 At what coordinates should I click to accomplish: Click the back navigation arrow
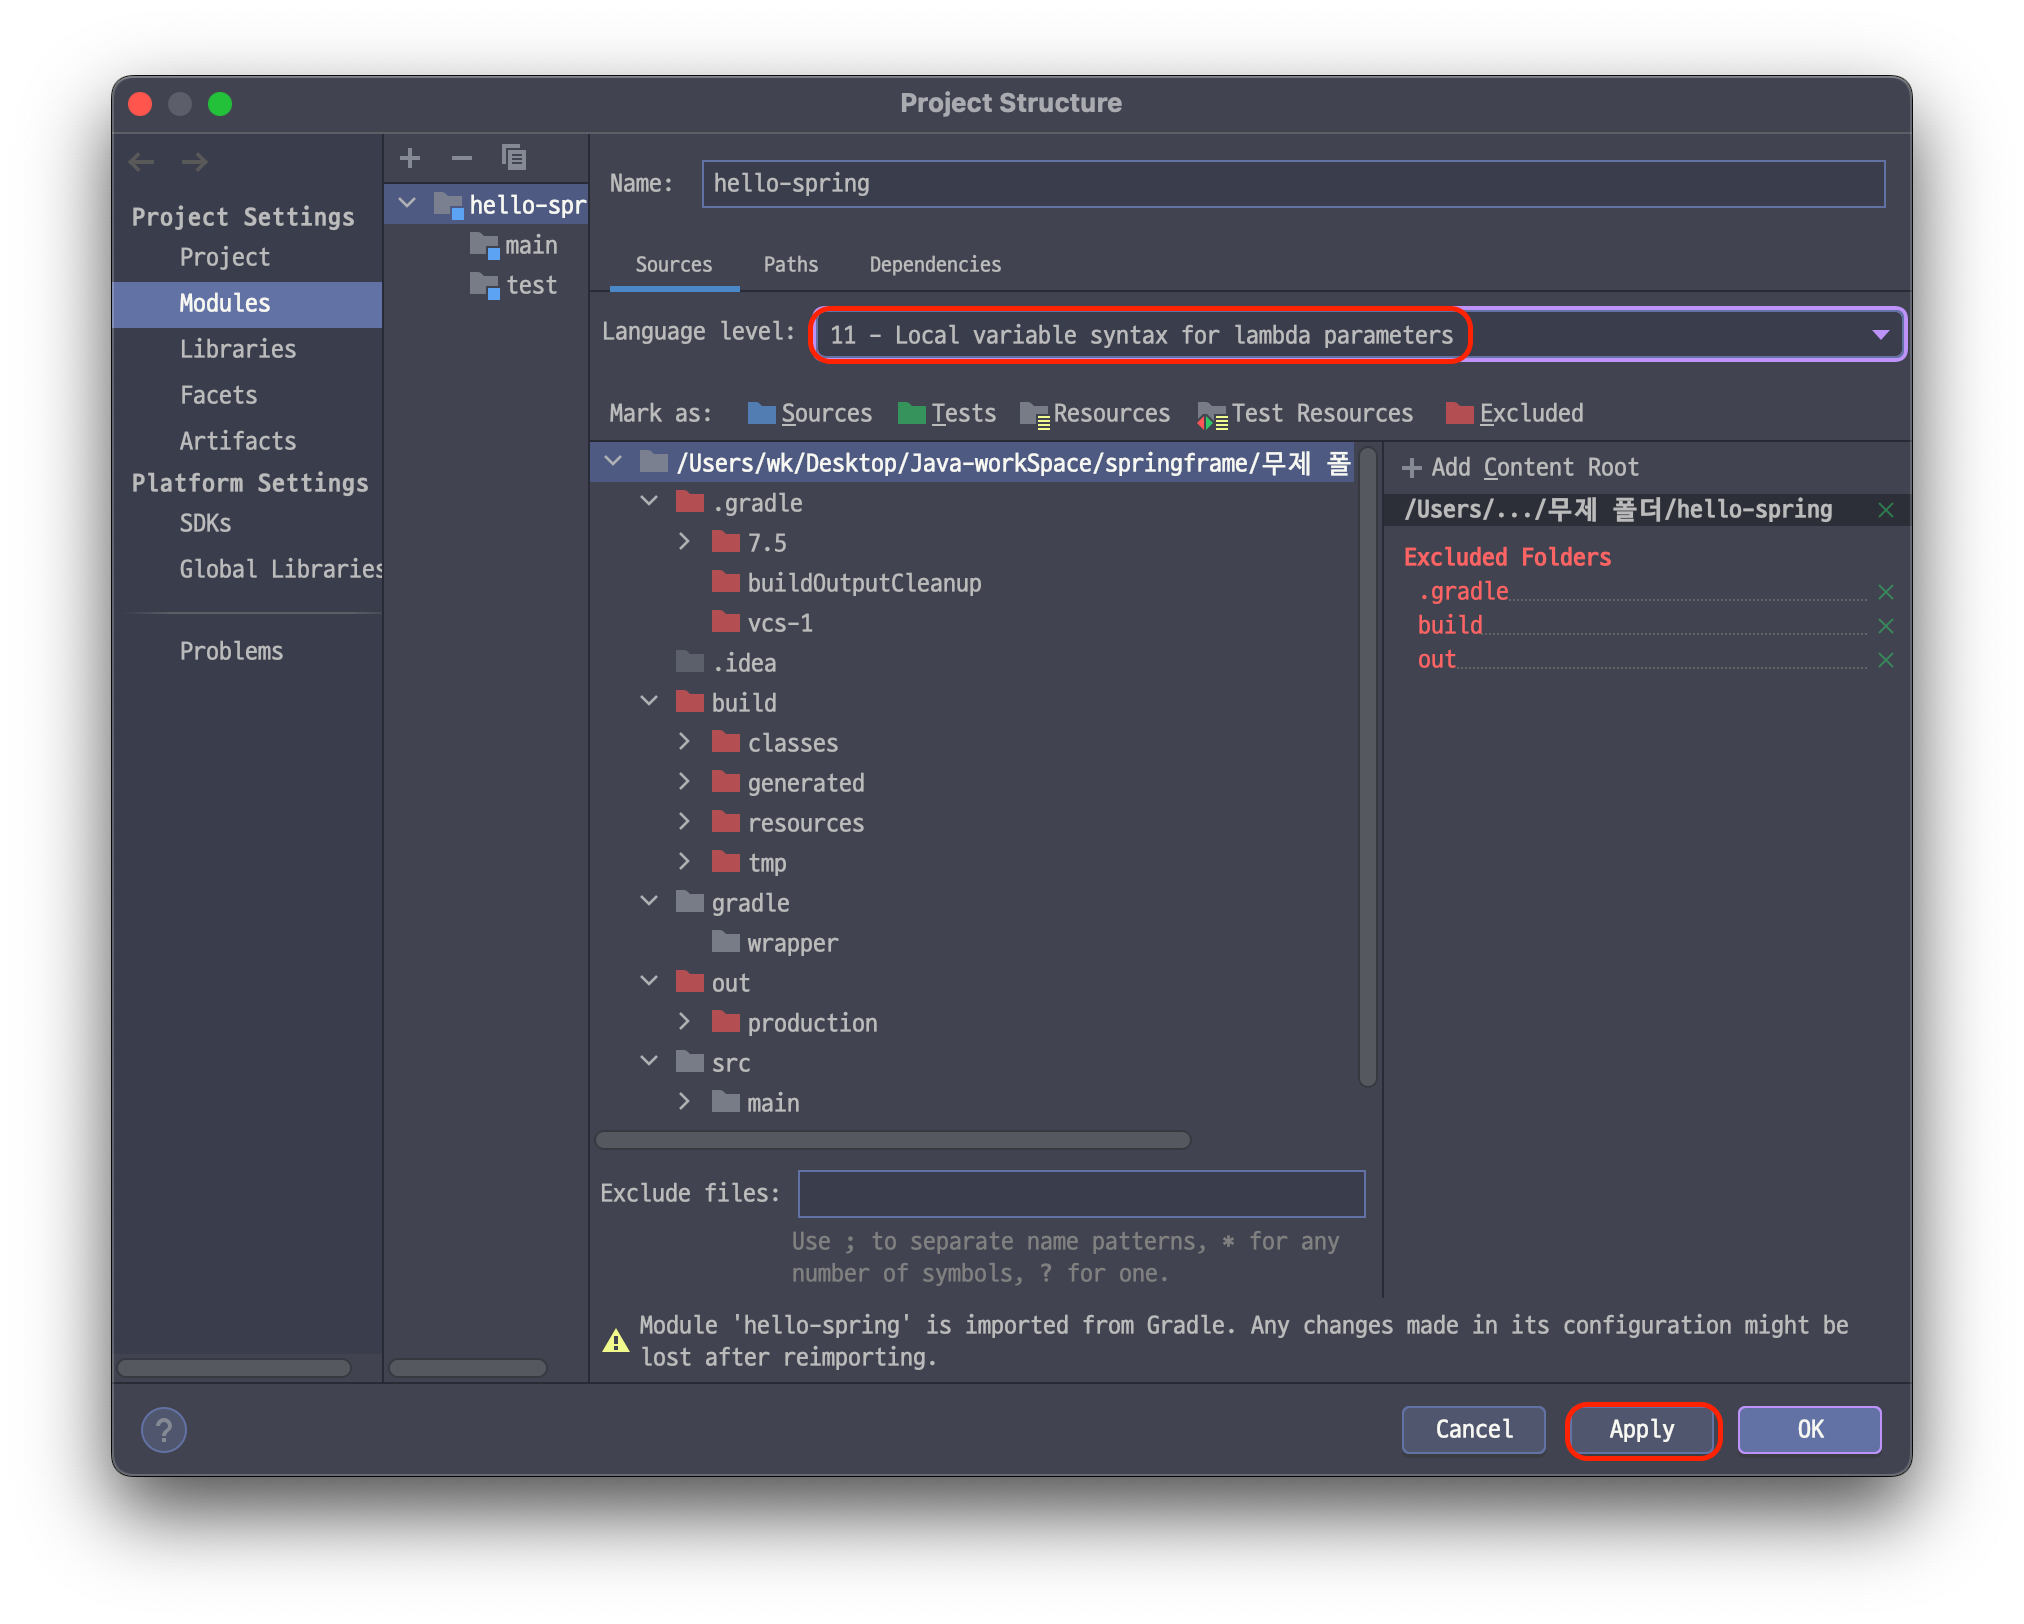pyautogui.click(x=142, y=162)
